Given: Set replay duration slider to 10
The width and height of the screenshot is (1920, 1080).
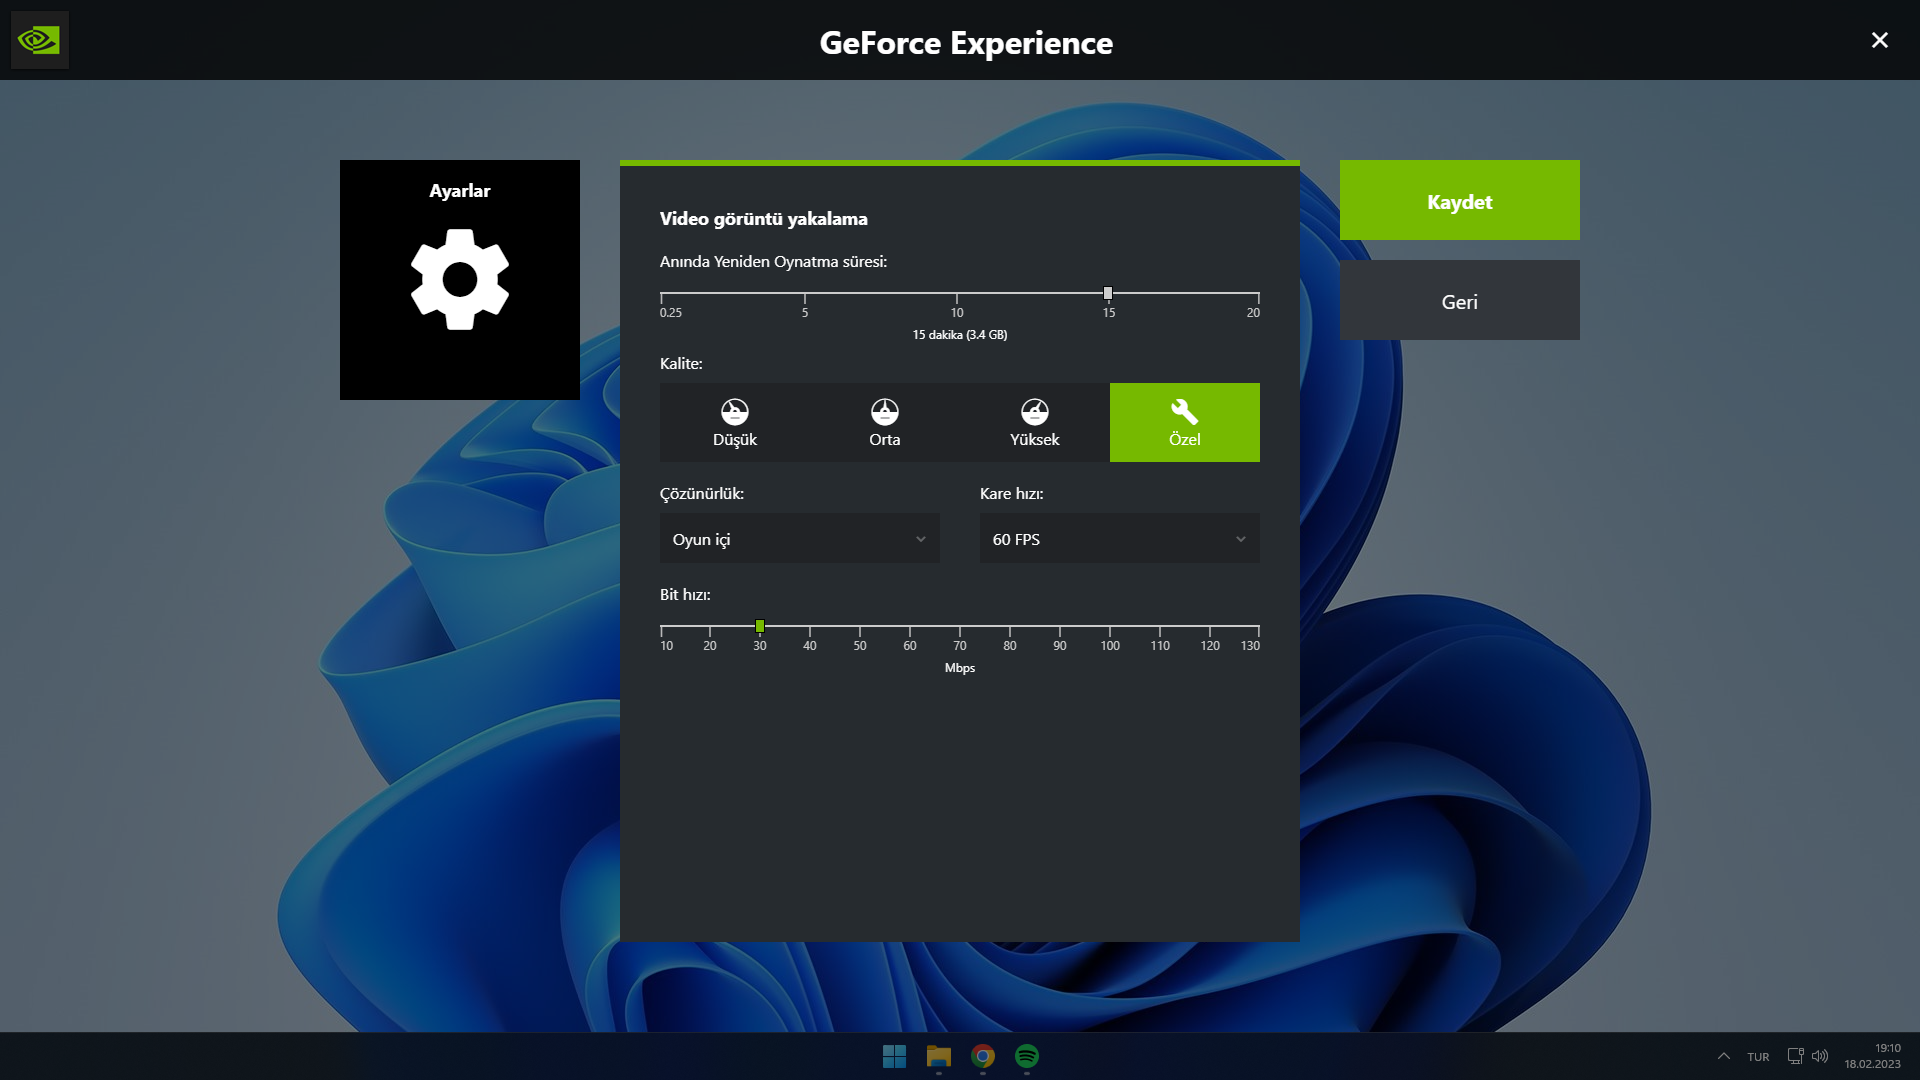Looking at the screenshot, I should 957,294.
